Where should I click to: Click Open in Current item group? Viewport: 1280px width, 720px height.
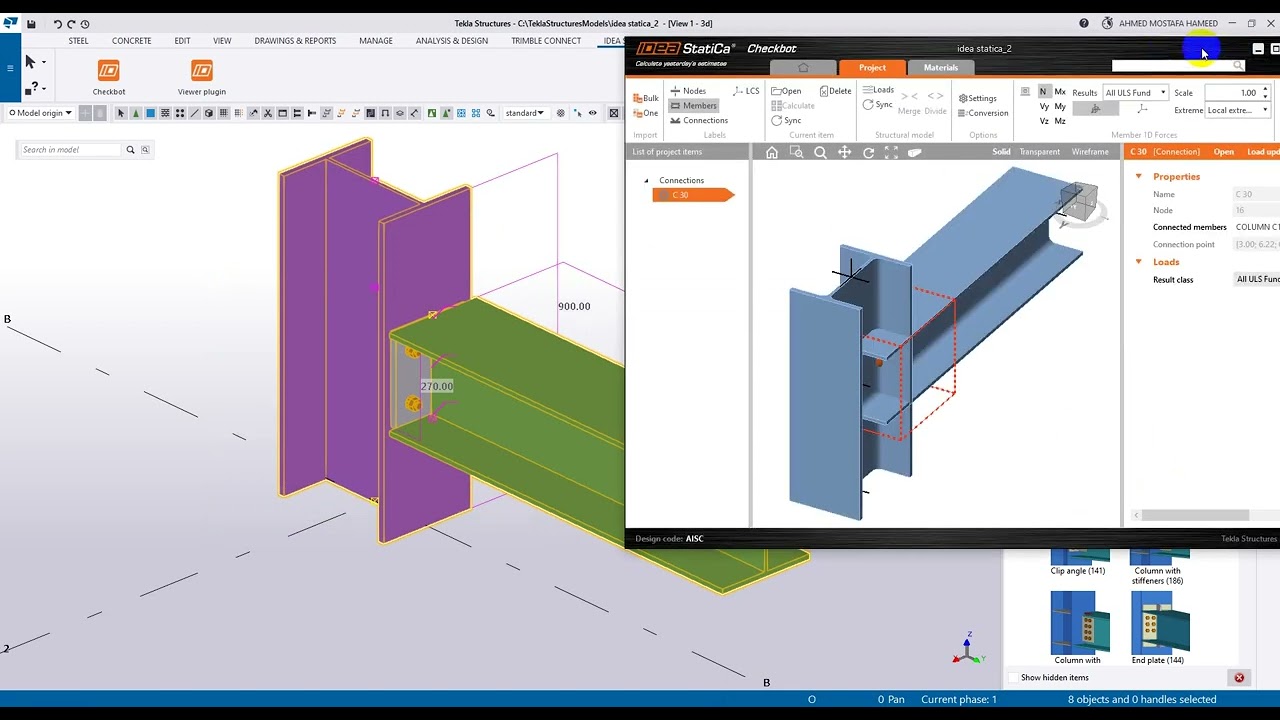point(786,91)
